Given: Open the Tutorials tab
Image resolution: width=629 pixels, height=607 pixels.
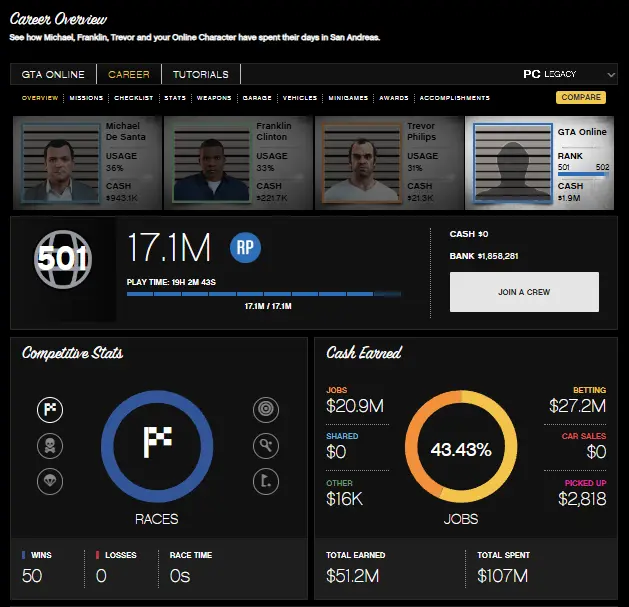Looking at the screenshot, I should (201, 75).
